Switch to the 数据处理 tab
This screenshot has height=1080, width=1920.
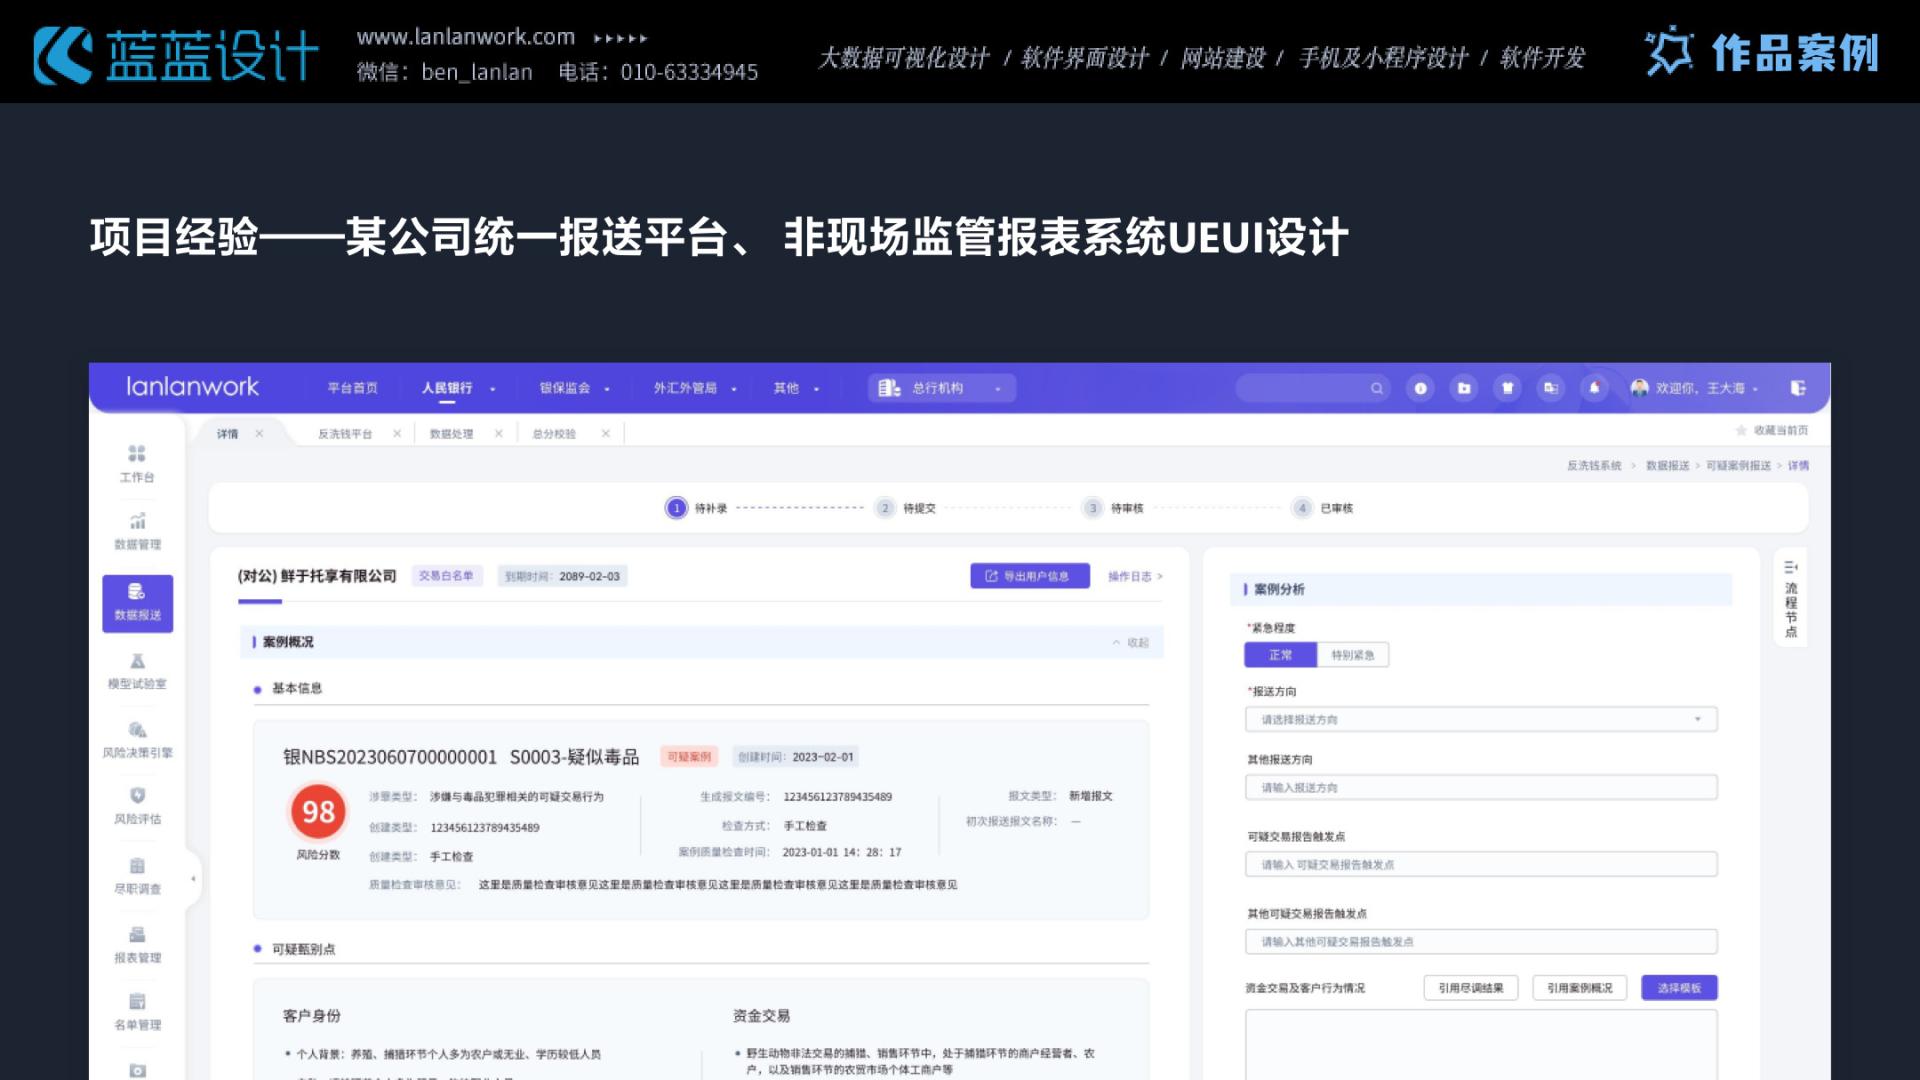[x=451, y=434]
